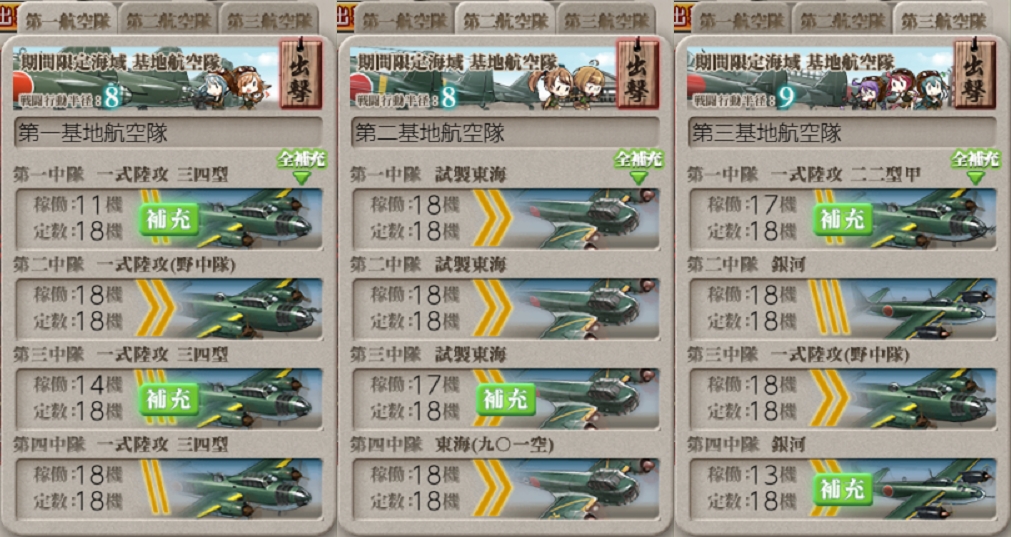Click the 第三基地航空隊 name field
The height and width of the screenshot is (537, 1011).
pos(843,132)
